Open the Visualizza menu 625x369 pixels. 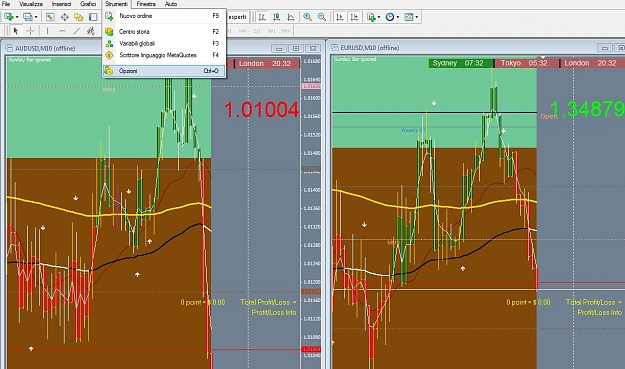click(x=31, y=4)
